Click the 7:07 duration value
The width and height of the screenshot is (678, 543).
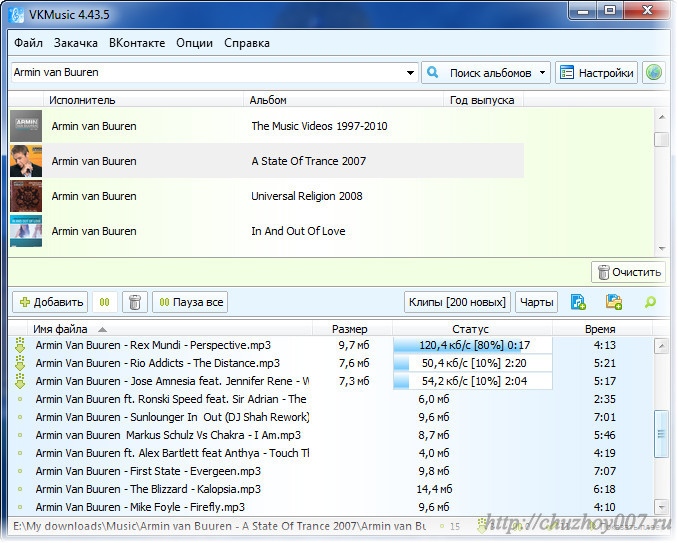pyautogui.click(x=604, y=471)
